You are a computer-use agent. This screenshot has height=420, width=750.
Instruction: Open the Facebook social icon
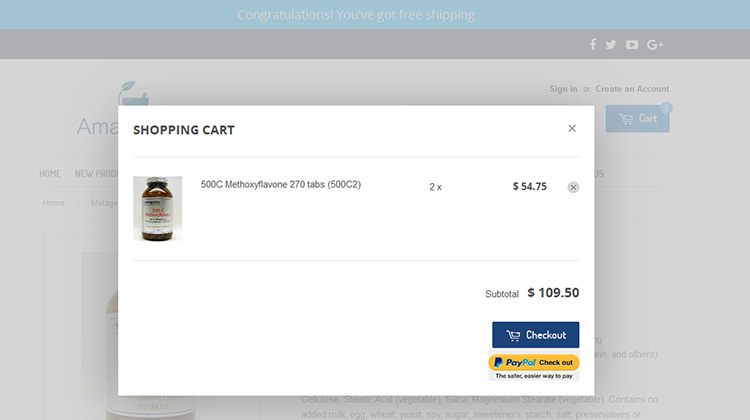593,44
